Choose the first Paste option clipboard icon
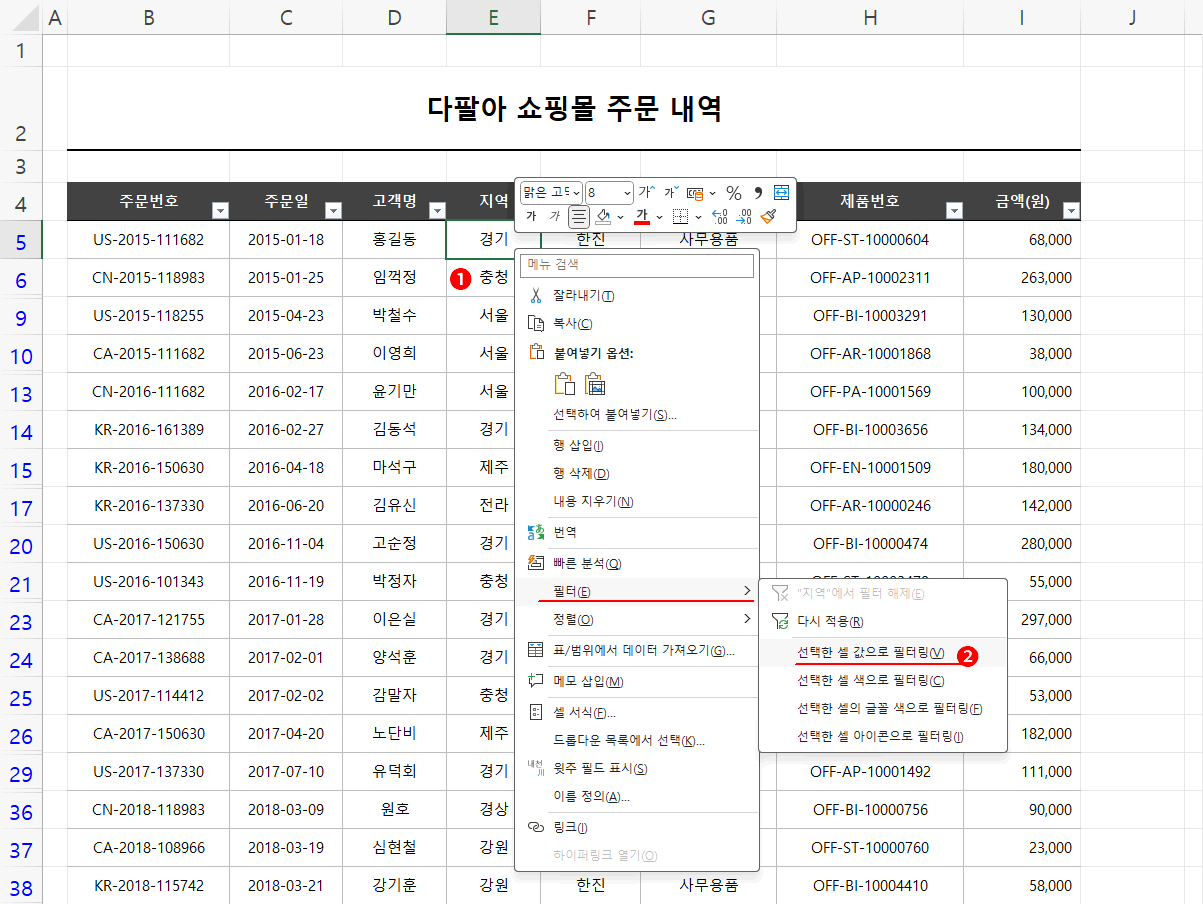 (x=565, y=384)
